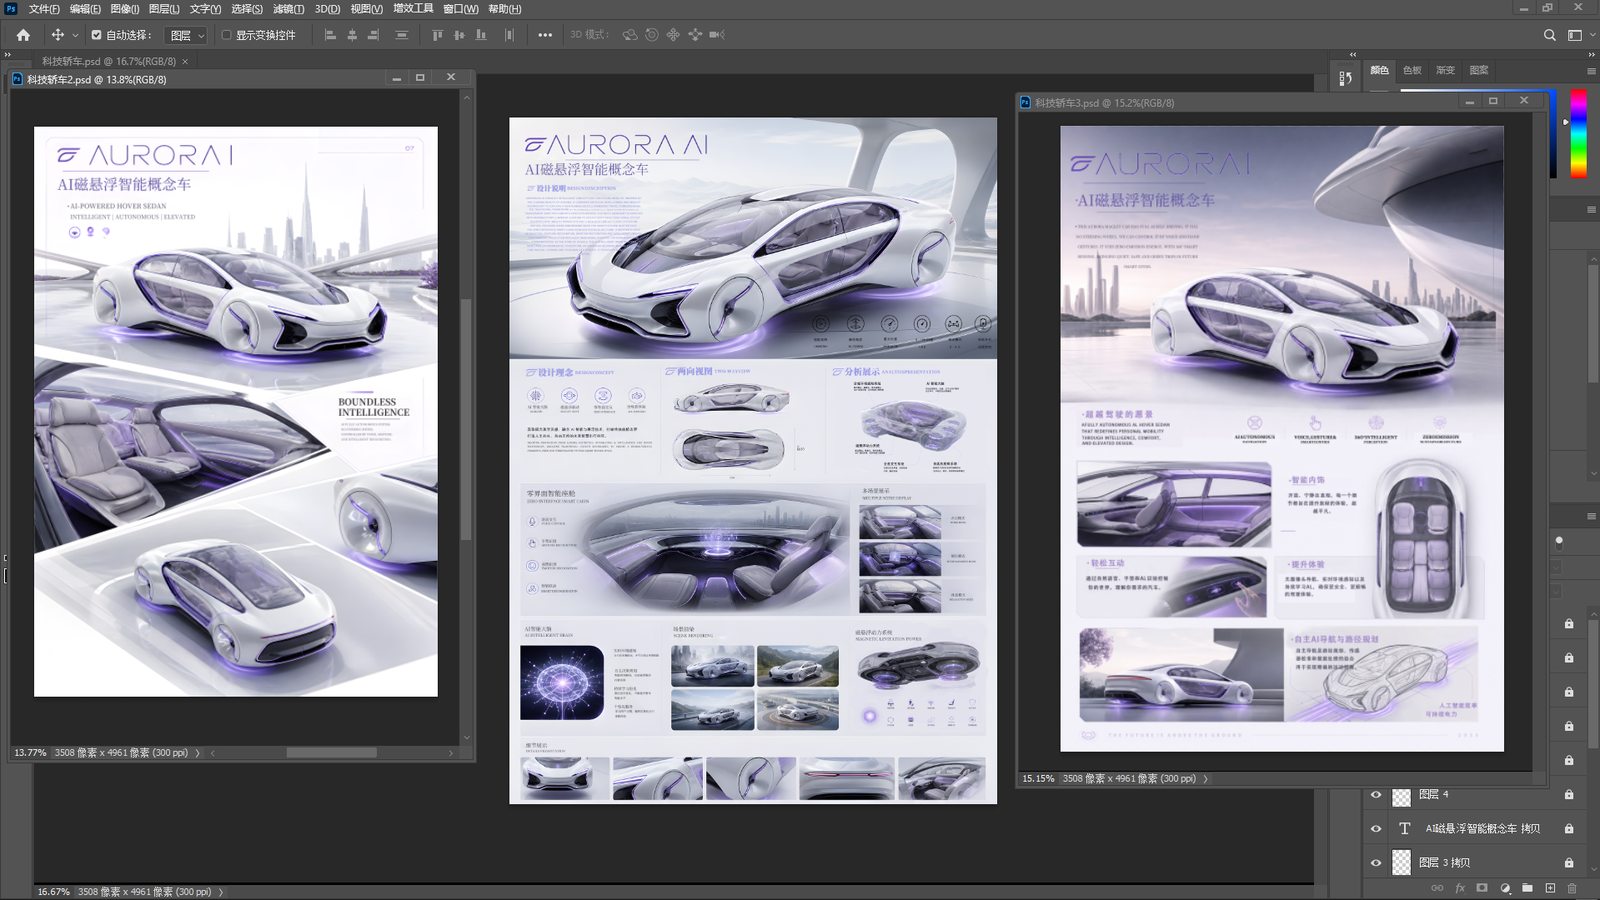Select the 图层 3 拷贝 layer thumbnail
The height and width of the screenshot is (900, 1600).
click(x=1402, y=863)
